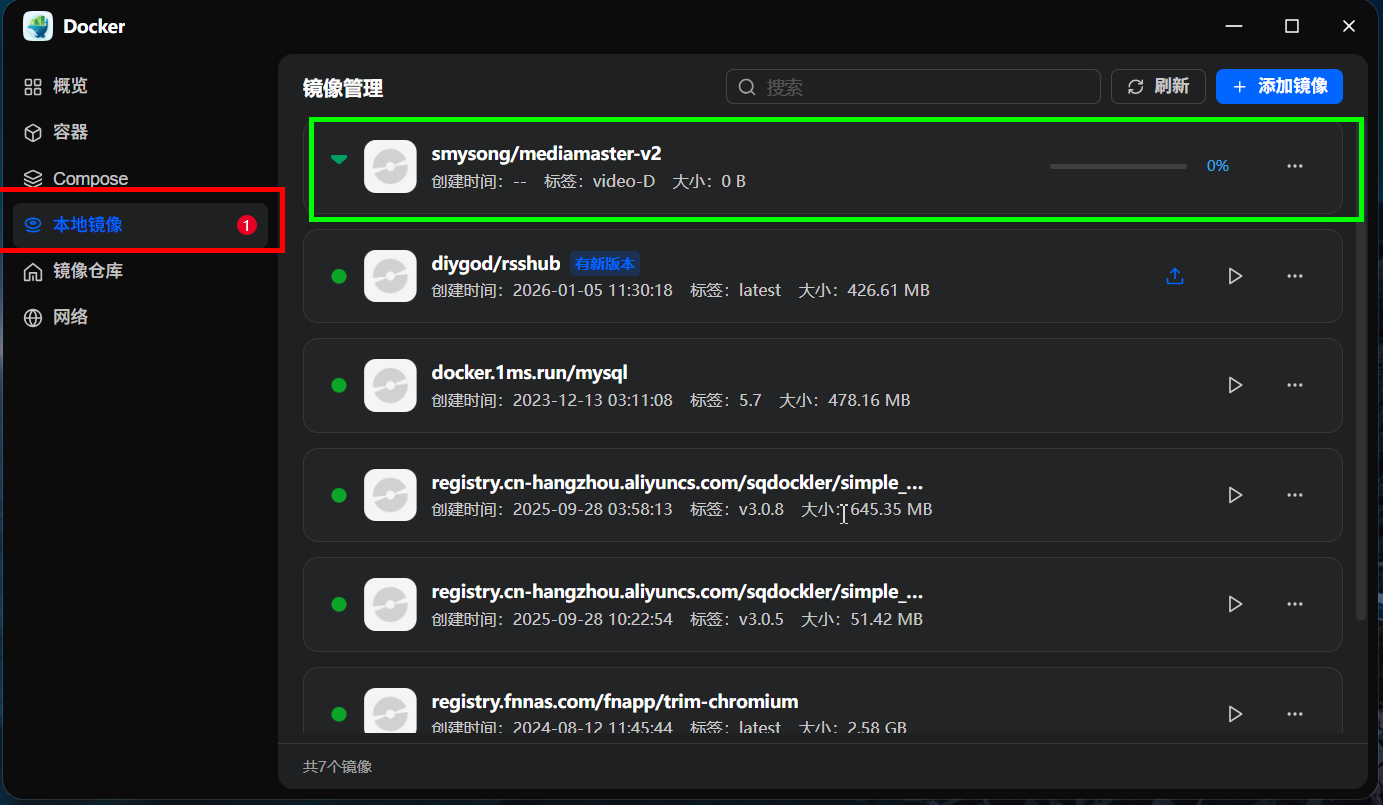The width and height of the screenshot is (1383, 805).
Task: Click the smysong/mediamaster-v2 image name
Action: pyautogui.click(x=547, y=154)
